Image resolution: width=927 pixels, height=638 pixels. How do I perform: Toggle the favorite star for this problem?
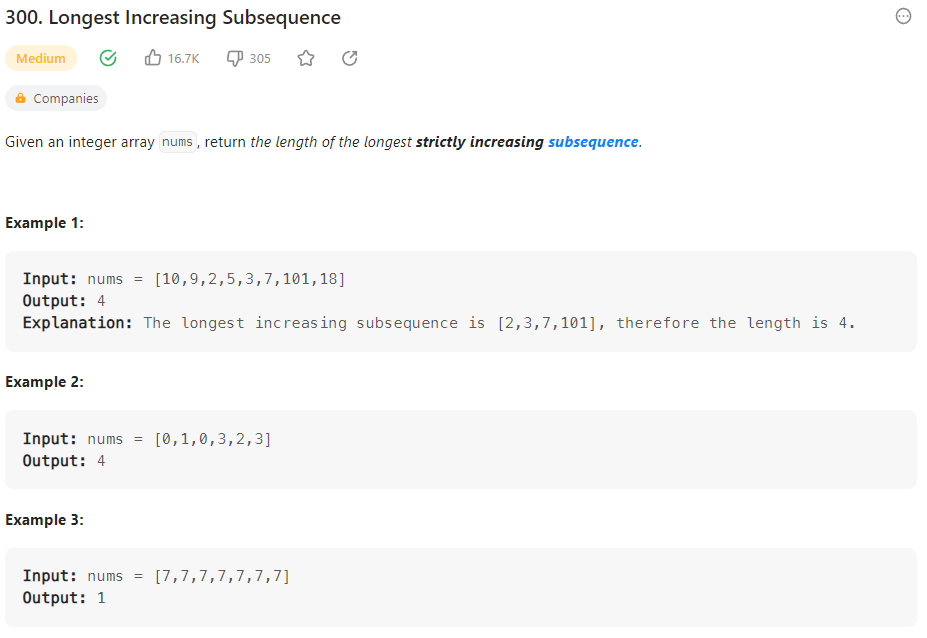point(306,58)
